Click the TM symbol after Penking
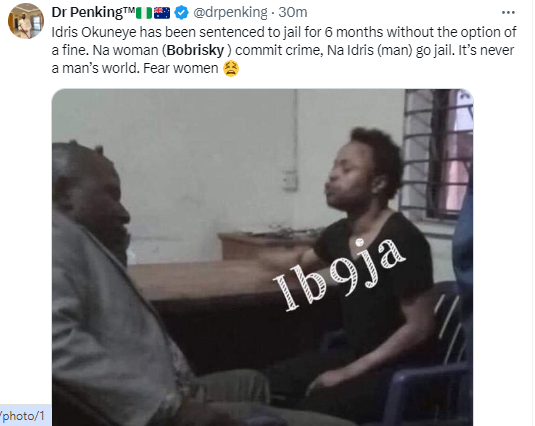Viewport: 535px width, 426px height. pyautogui.click(x=129, y=10)
